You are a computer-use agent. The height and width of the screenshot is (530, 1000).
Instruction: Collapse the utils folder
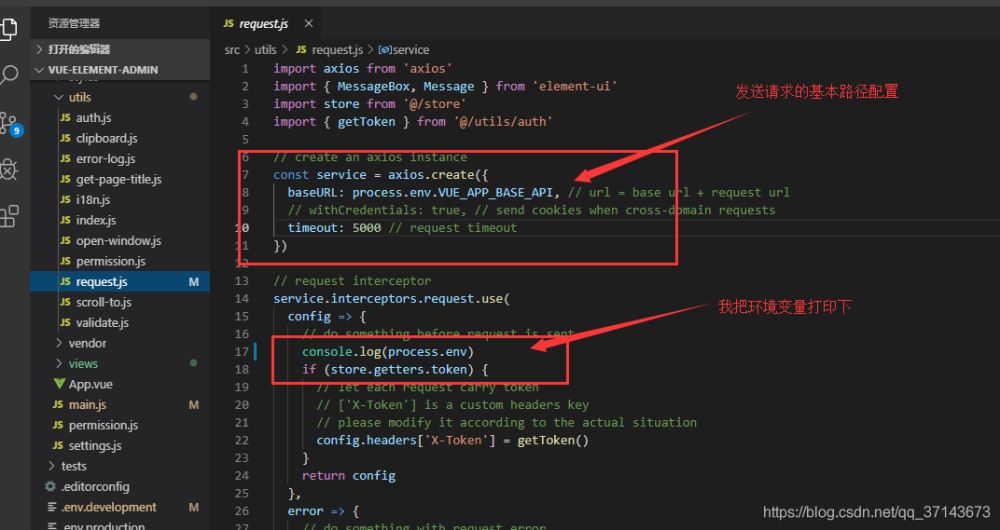[x=58, y=97]
